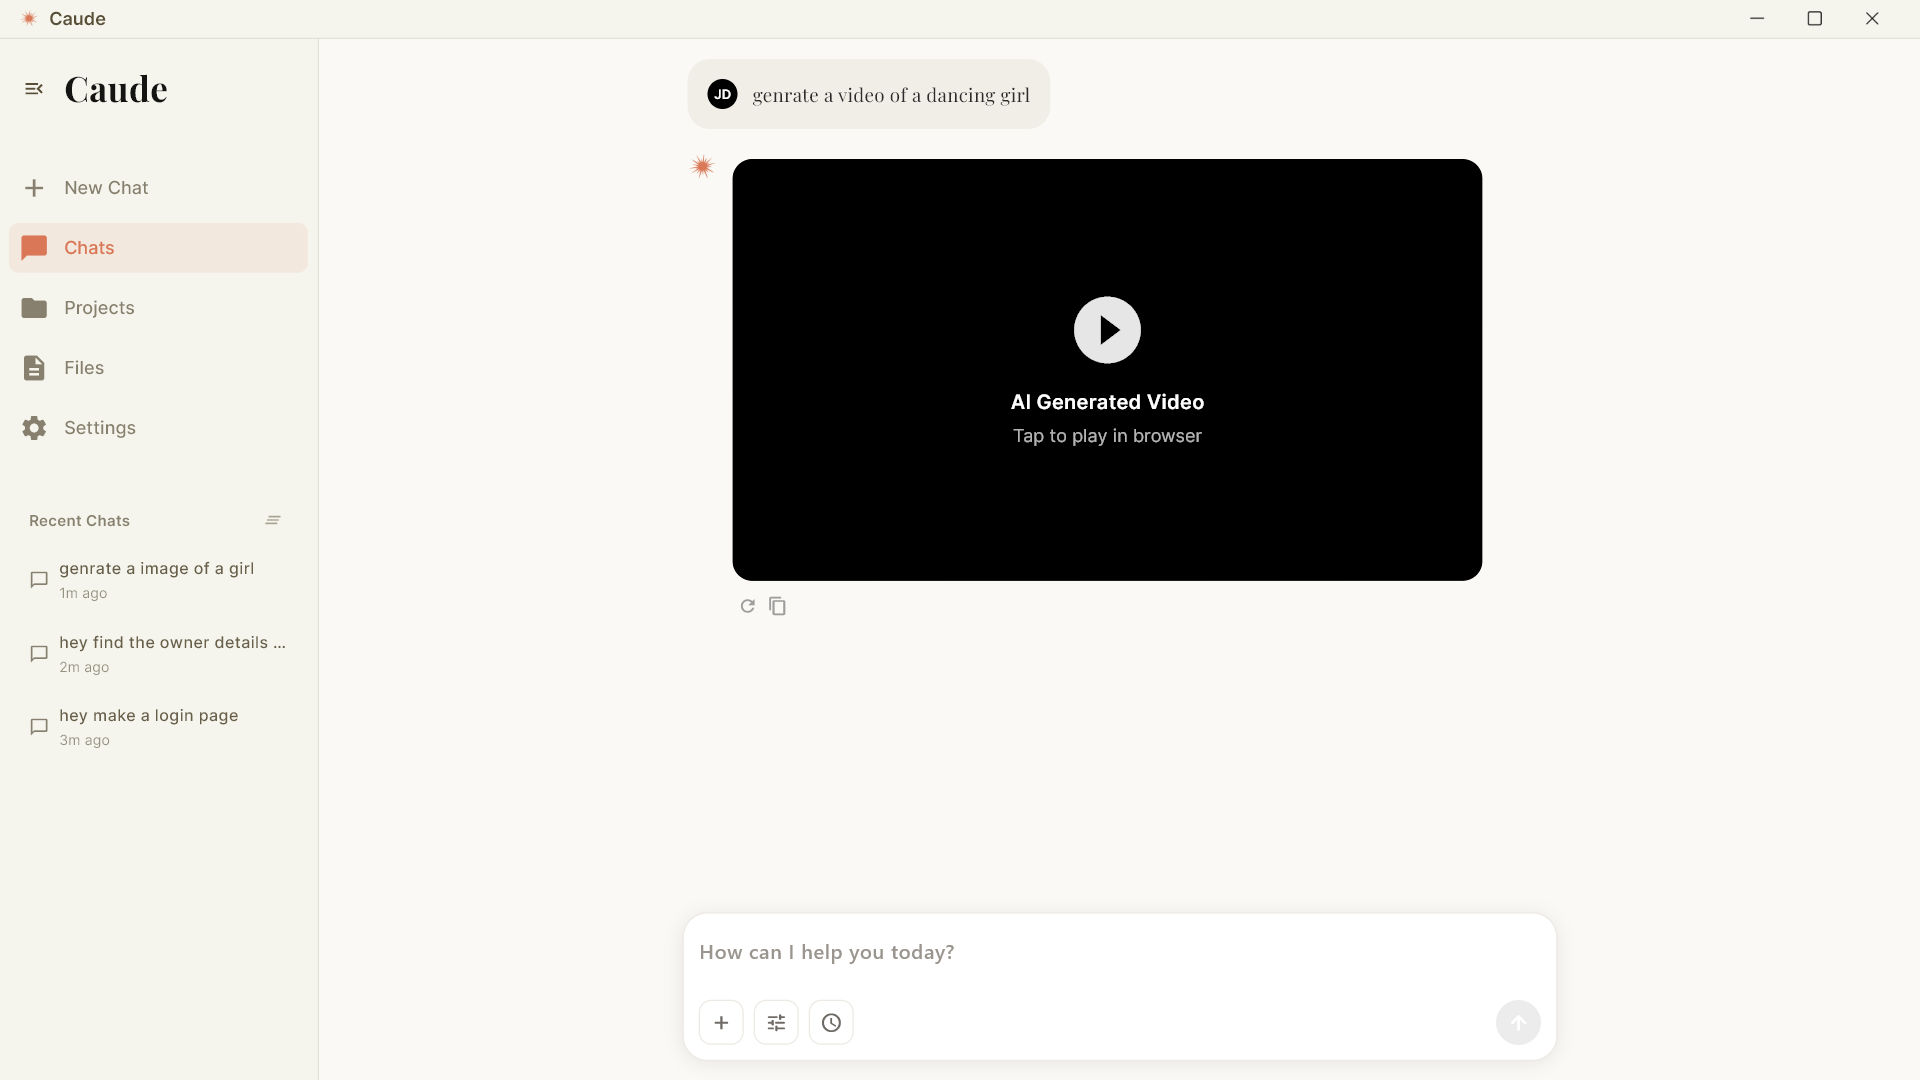Open Projects in the sidebar

click(98, 308)
